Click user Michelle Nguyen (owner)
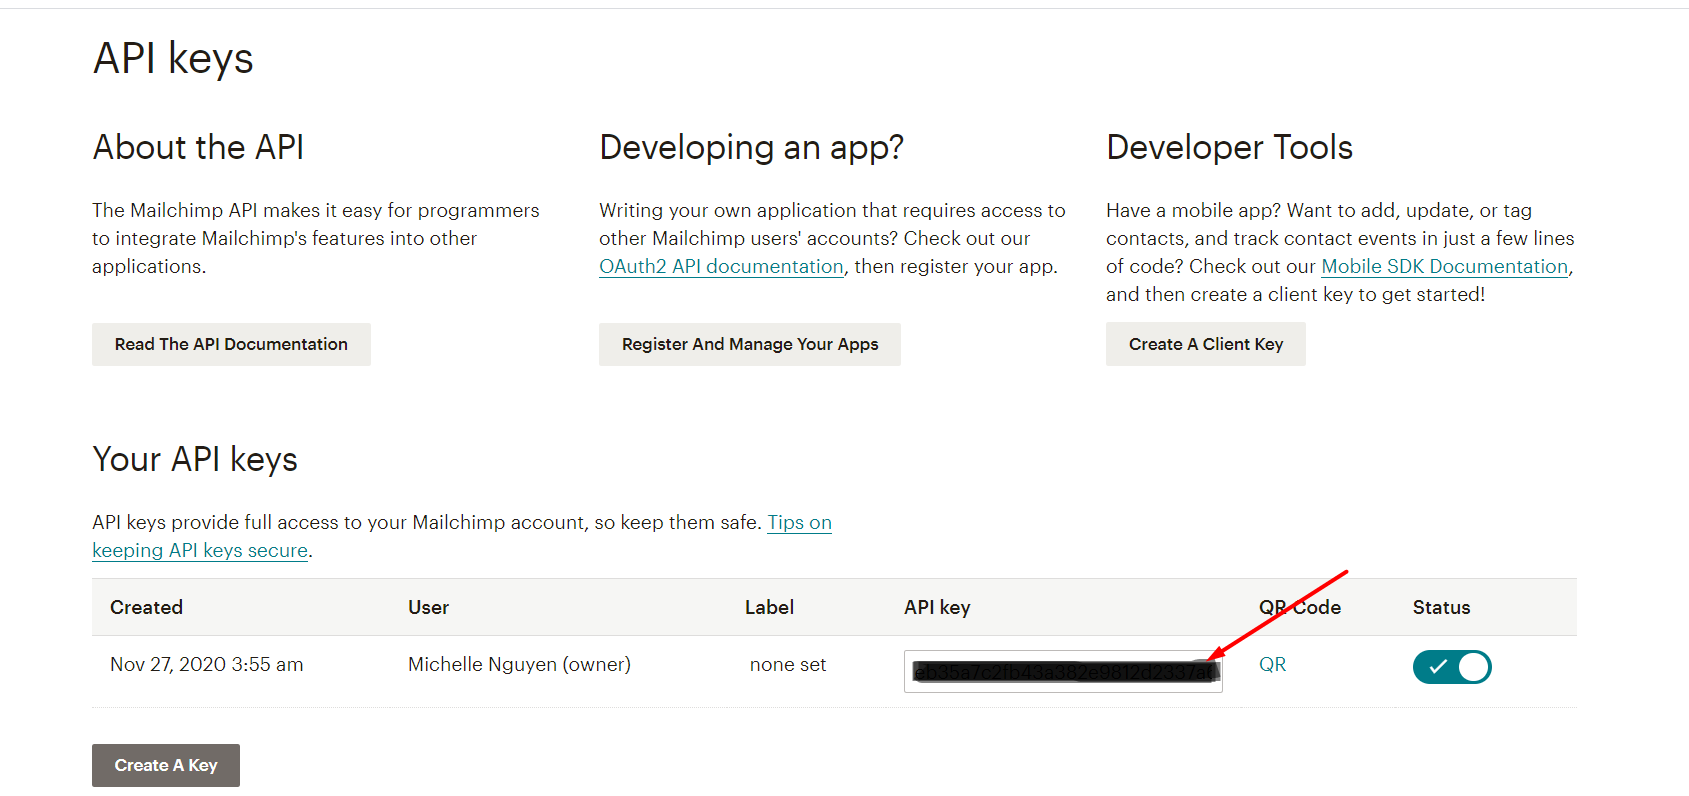Screen dimensions: 1689x796 click(519, 664)
